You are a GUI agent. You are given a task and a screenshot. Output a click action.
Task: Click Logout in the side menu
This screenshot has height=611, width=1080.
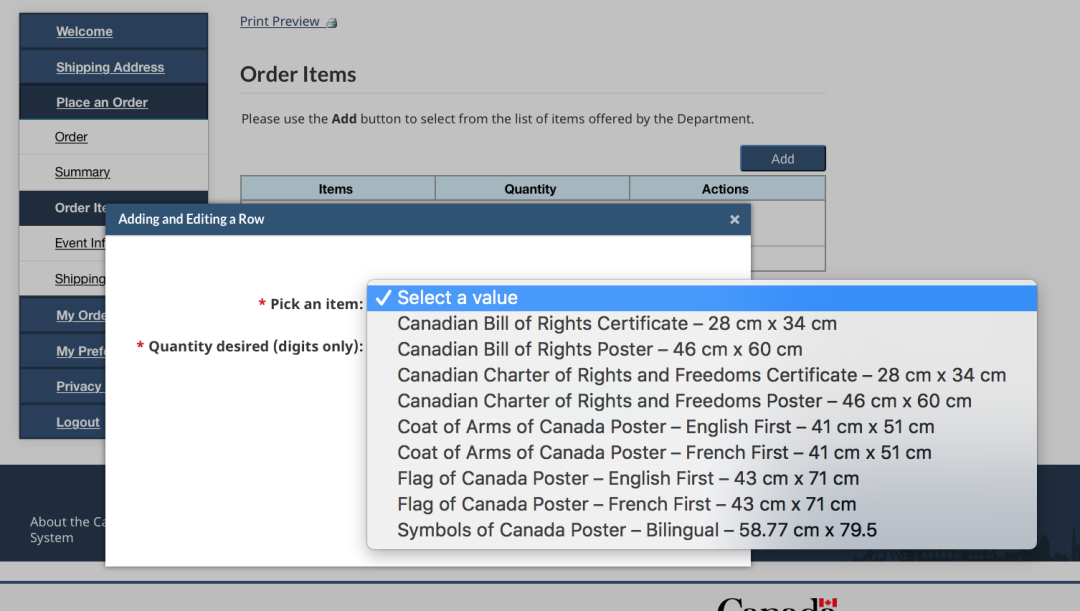[78, 423]
